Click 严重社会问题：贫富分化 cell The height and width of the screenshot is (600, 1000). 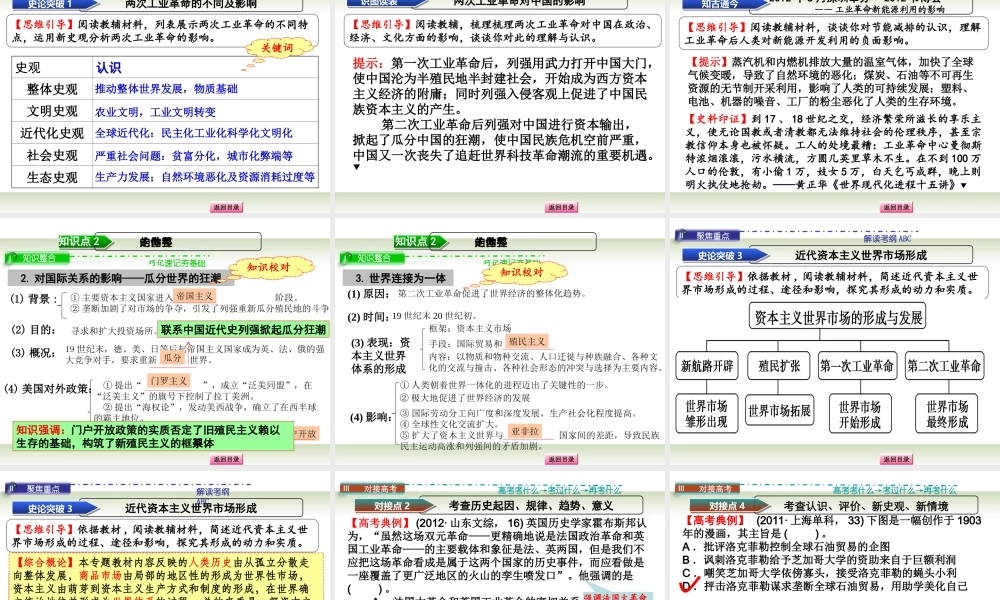pyautogui.click(x=205, y=156)
